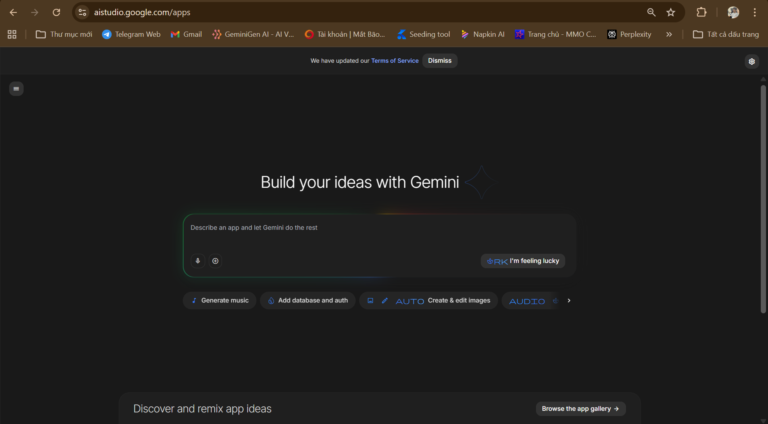This screenshot has height=424, width=768.
Task: Select the Add database and auth chip
Action: pyautogui.click(x=308, y=301)
